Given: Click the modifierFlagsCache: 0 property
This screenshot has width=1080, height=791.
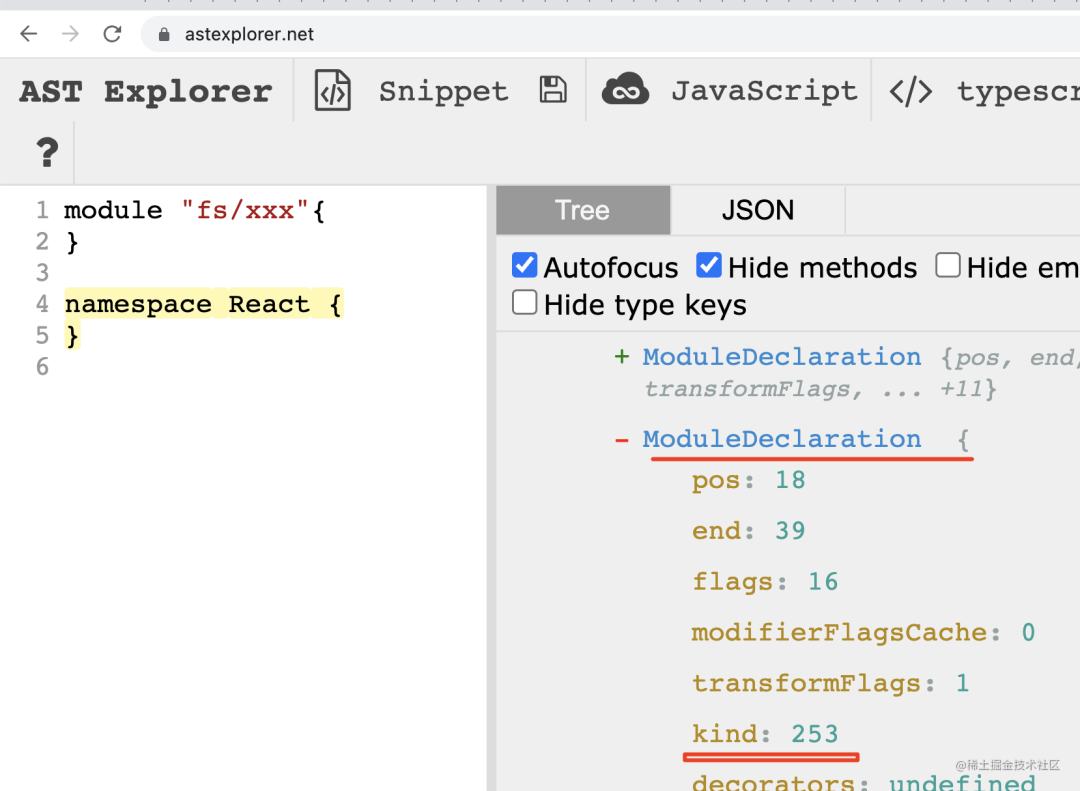Looking at the screenshot, I should pos(864,633).
